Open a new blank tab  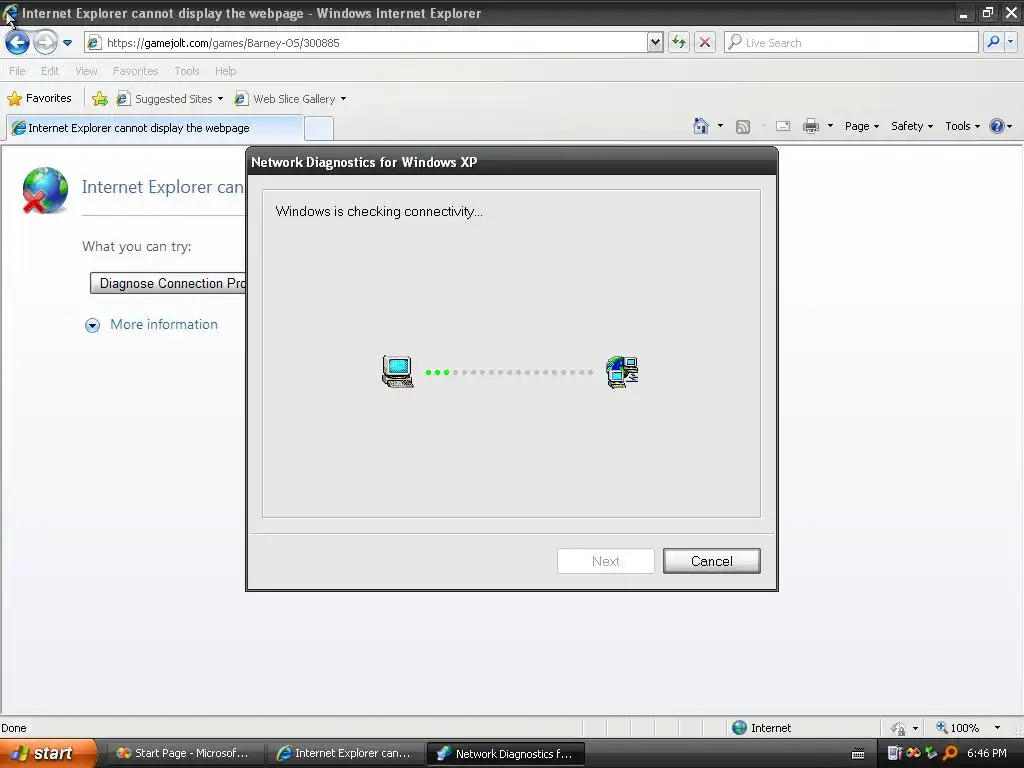pyautogui.click(x=319, y=128)
